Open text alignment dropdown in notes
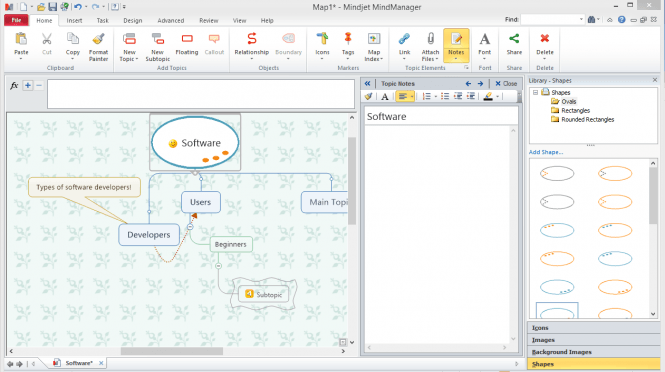 point(412,97)
